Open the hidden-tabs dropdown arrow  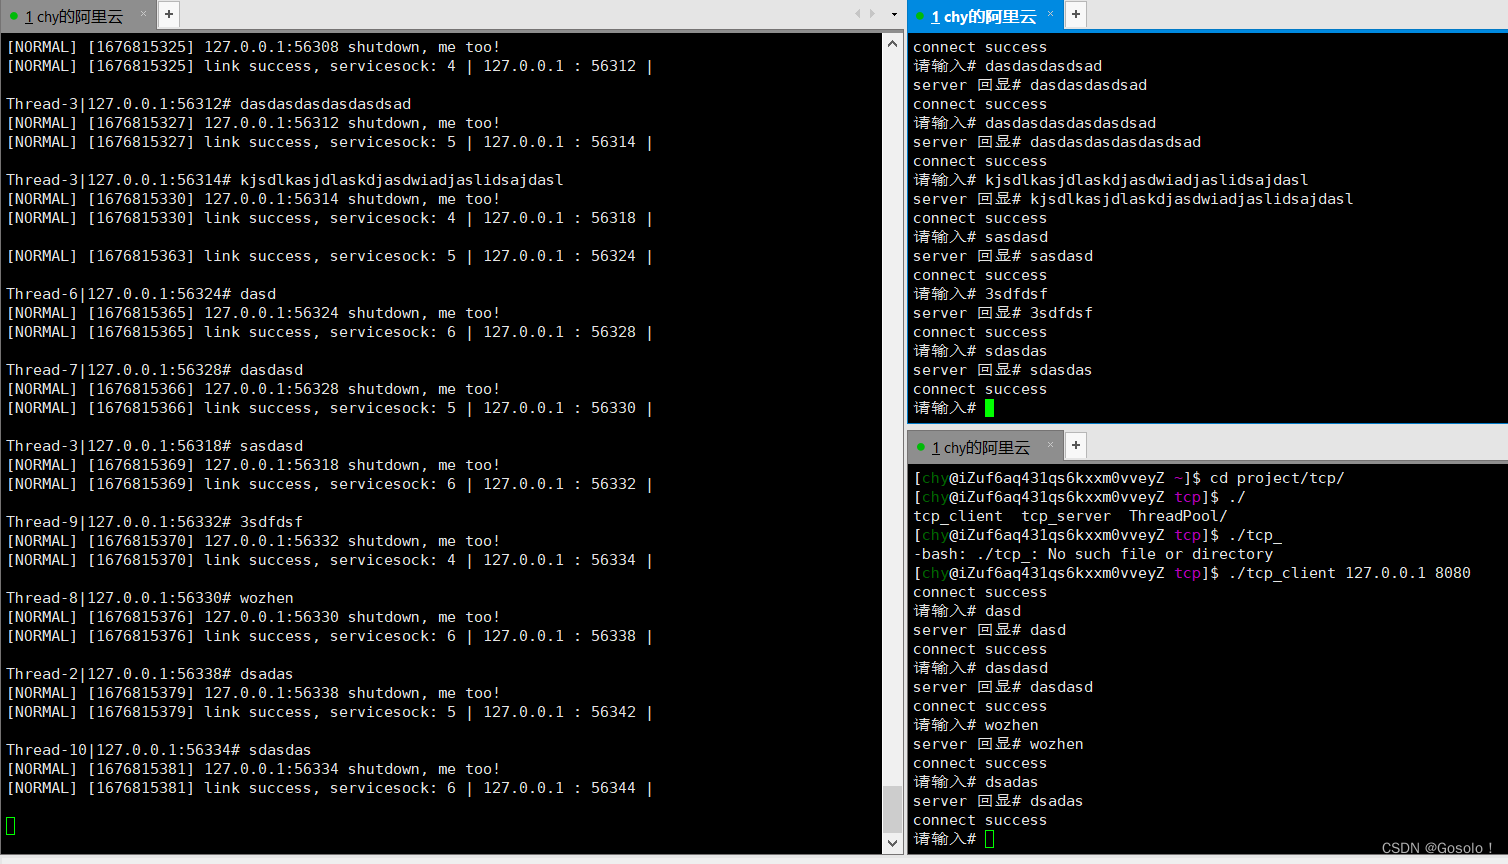coord(894,13)
